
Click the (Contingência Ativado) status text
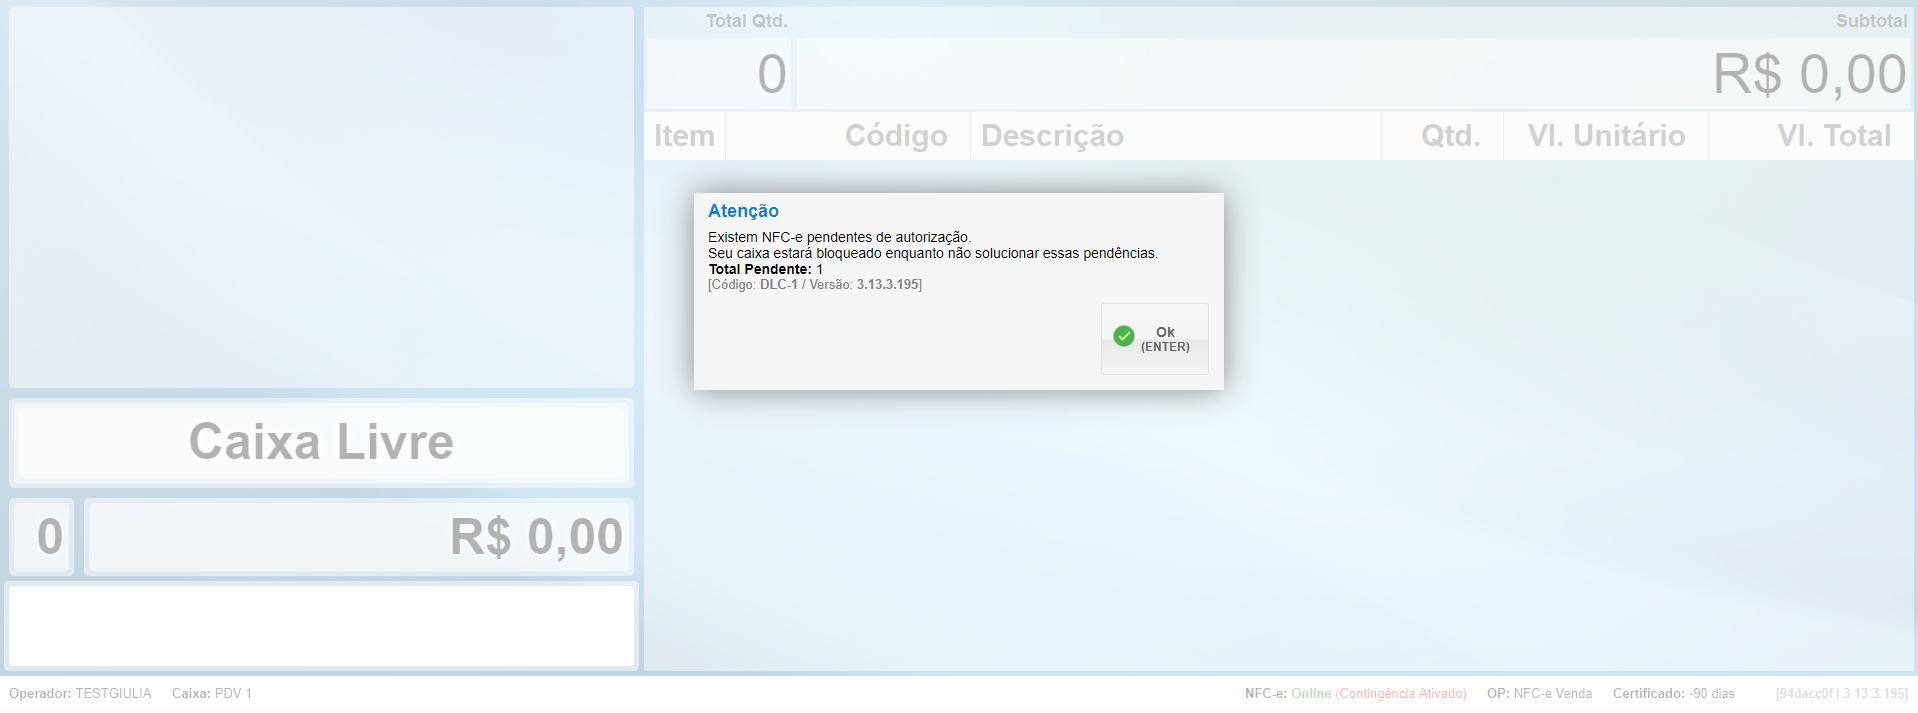tap(1401, 693)
